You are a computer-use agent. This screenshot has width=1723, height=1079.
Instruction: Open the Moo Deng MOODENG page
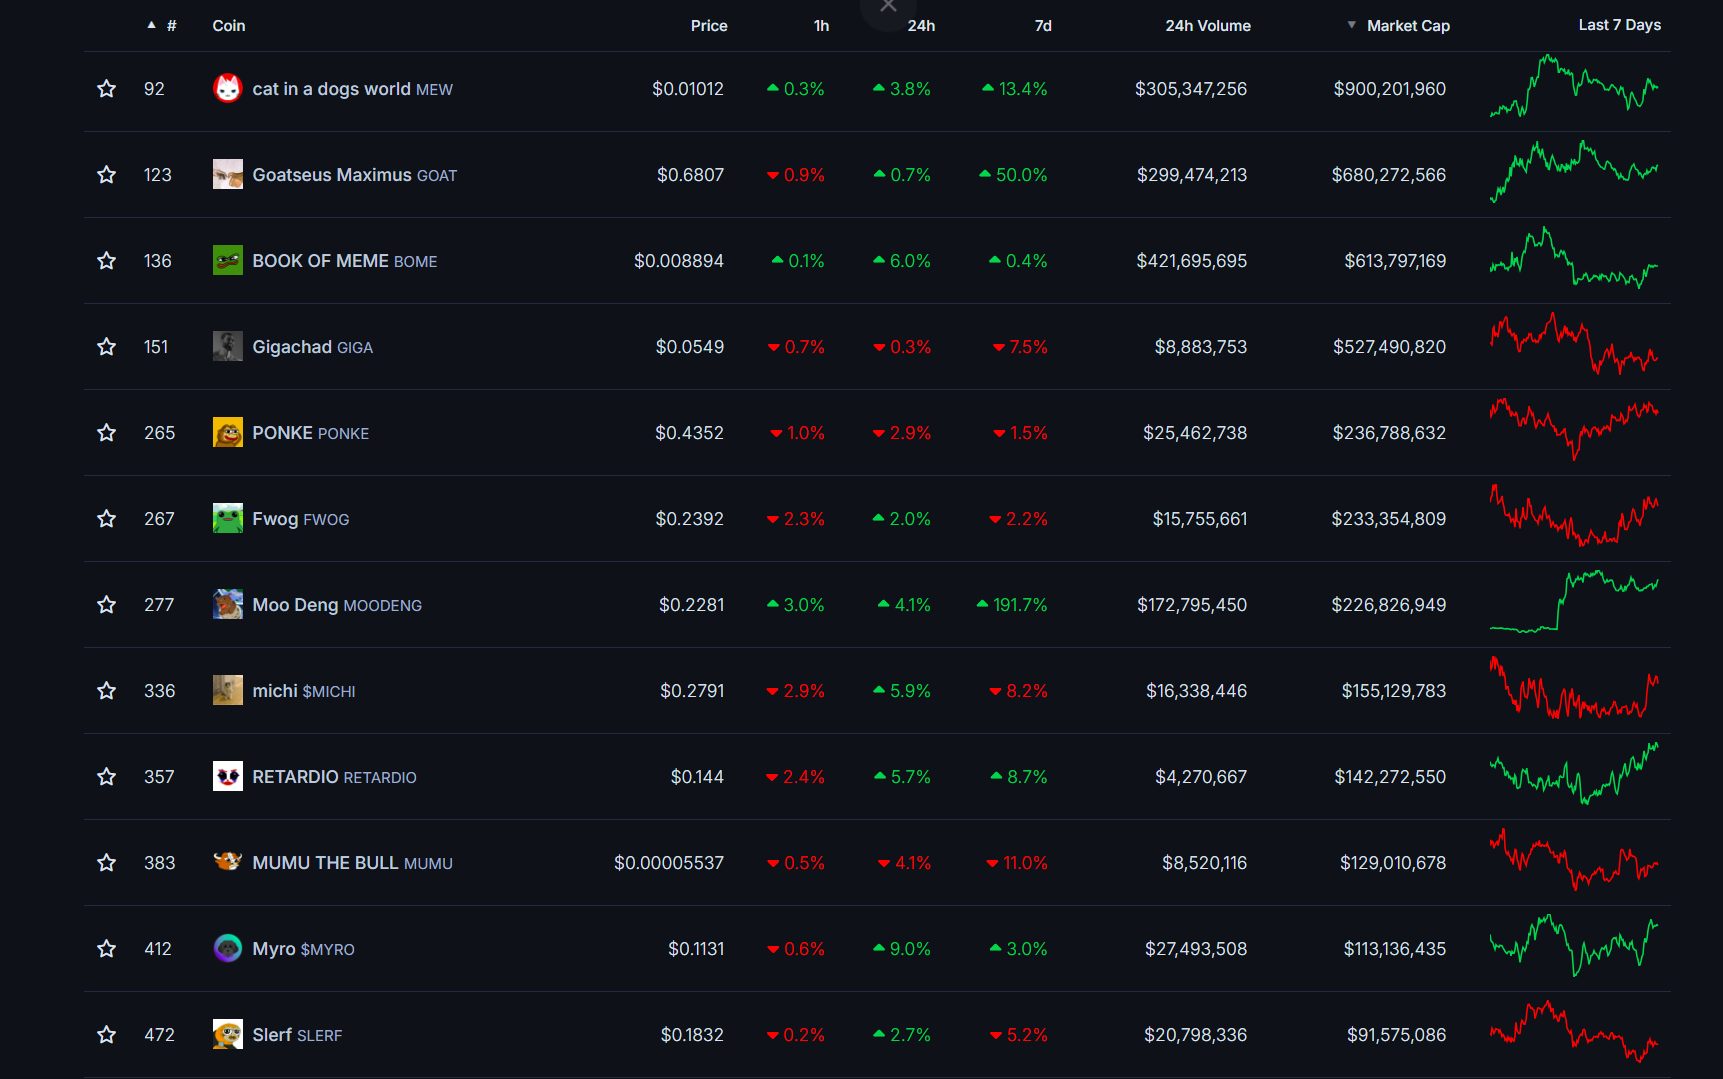tap(337, 605)
